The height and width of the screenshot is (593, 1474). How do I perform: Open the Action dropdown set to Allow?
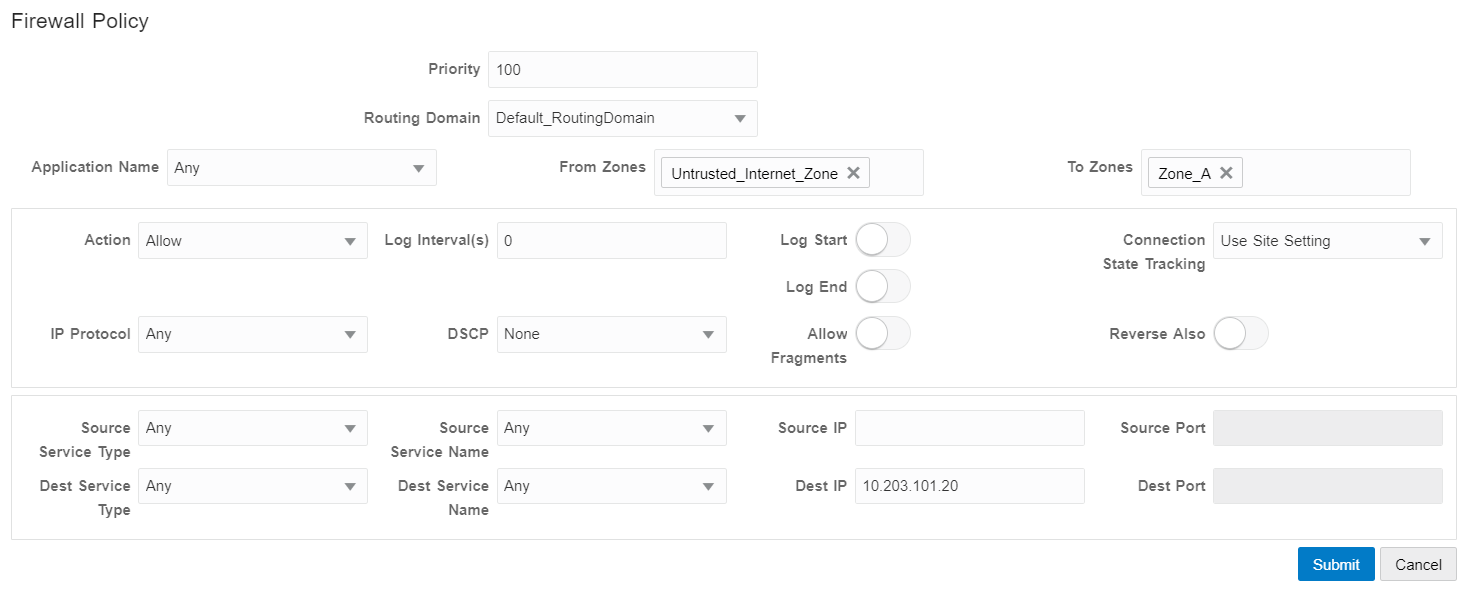252,241
